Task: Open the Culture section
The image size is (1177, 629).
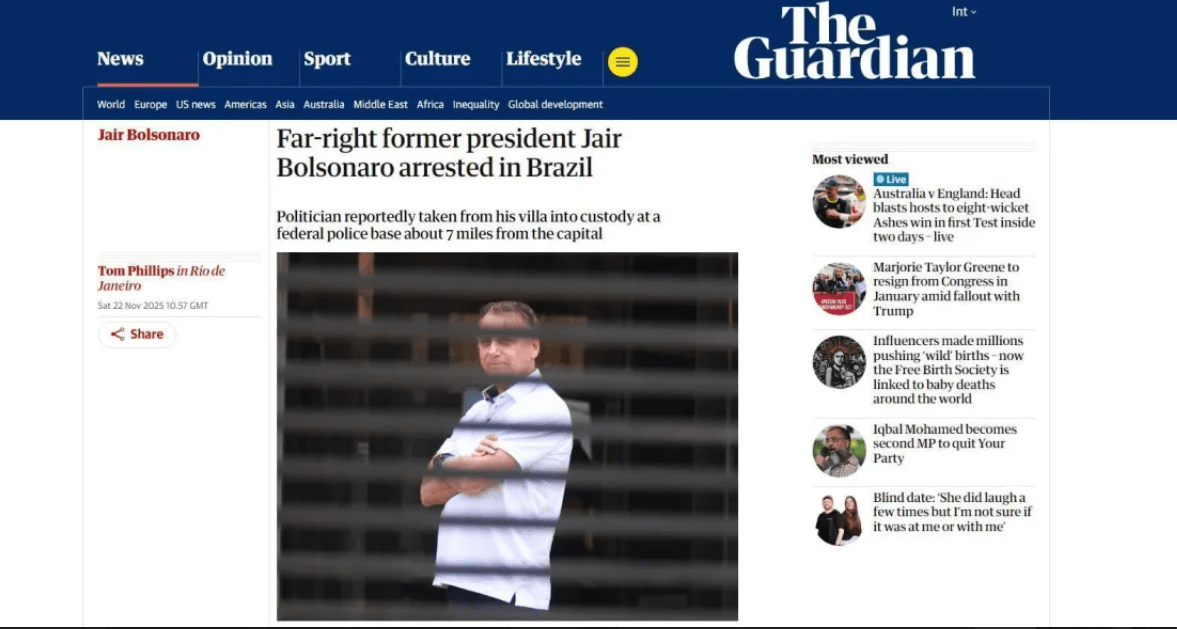Action: click(x=438, y=59)
